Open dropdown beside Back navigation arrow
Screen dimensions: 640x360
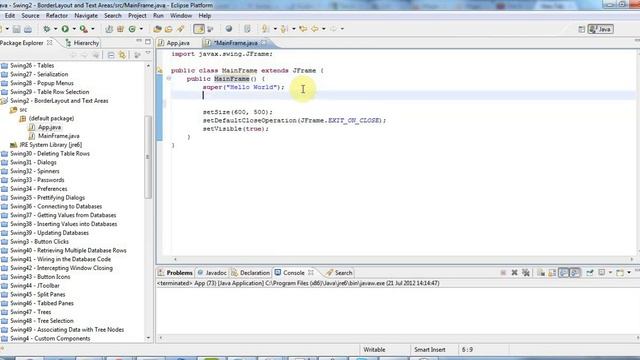pyautogui.click(x=324, y=29)
